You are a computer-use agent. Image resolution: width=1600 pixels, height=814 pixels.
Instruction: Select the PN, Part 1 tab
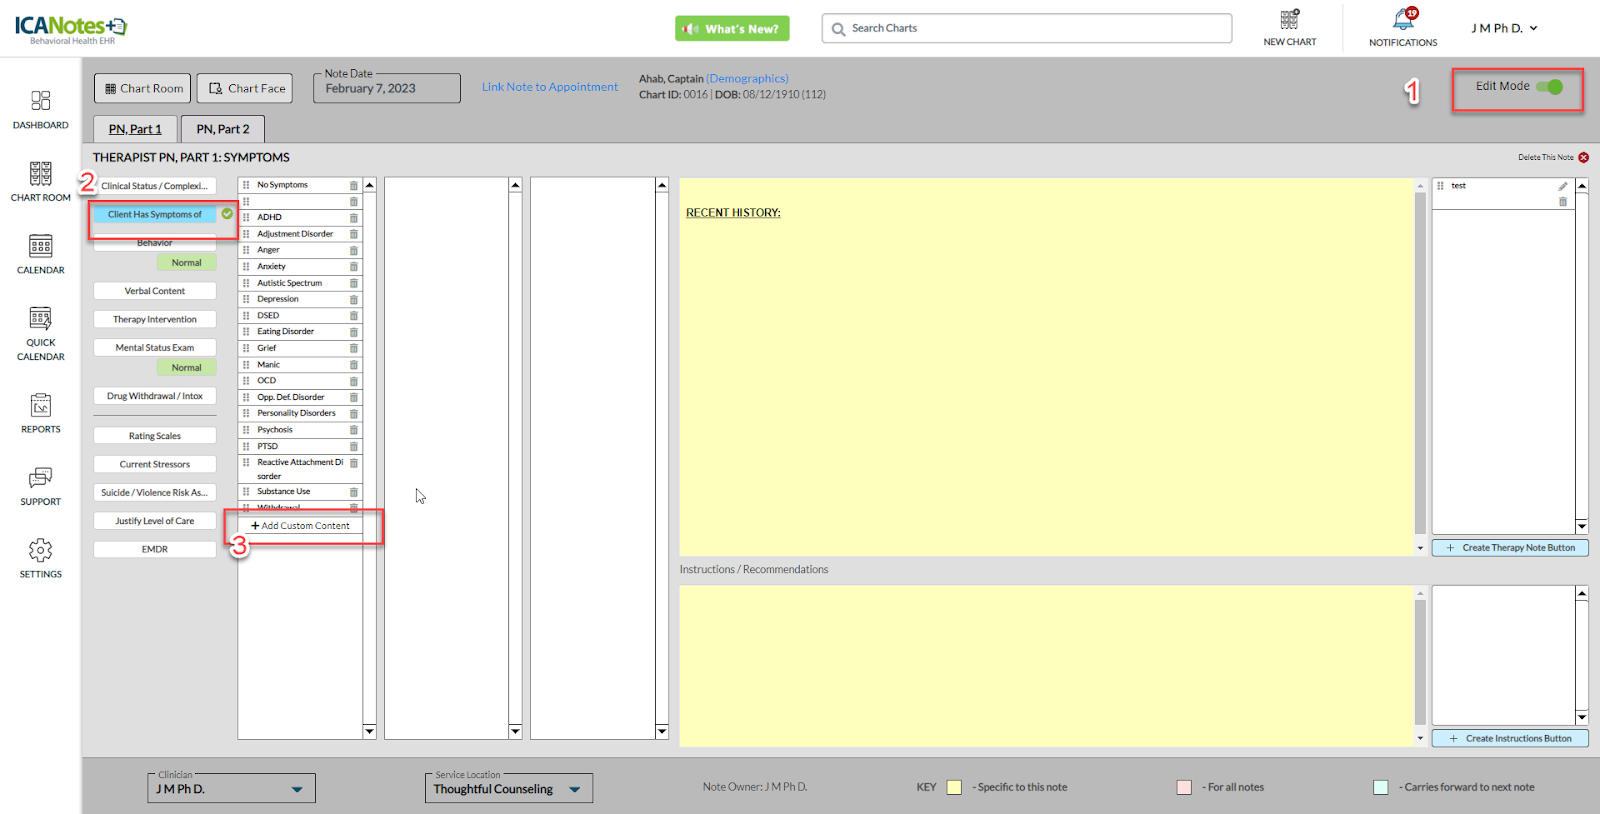[135, 129]
